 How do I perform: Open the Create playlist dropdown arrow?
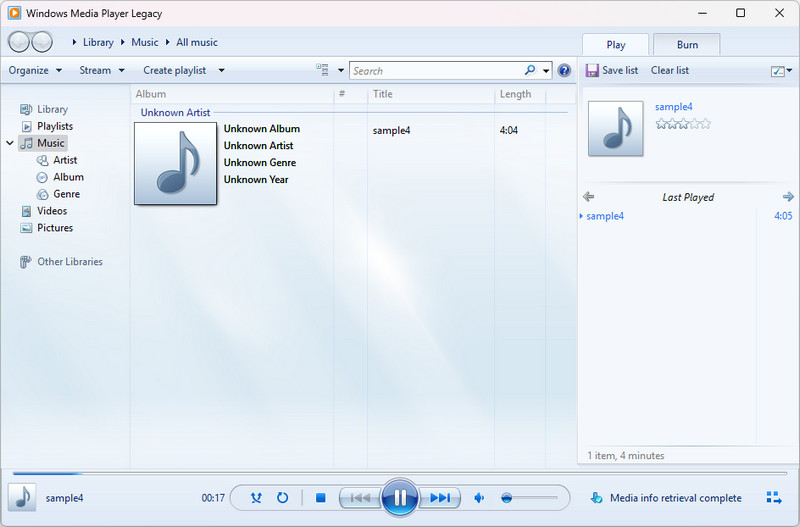tap(221, 70)
